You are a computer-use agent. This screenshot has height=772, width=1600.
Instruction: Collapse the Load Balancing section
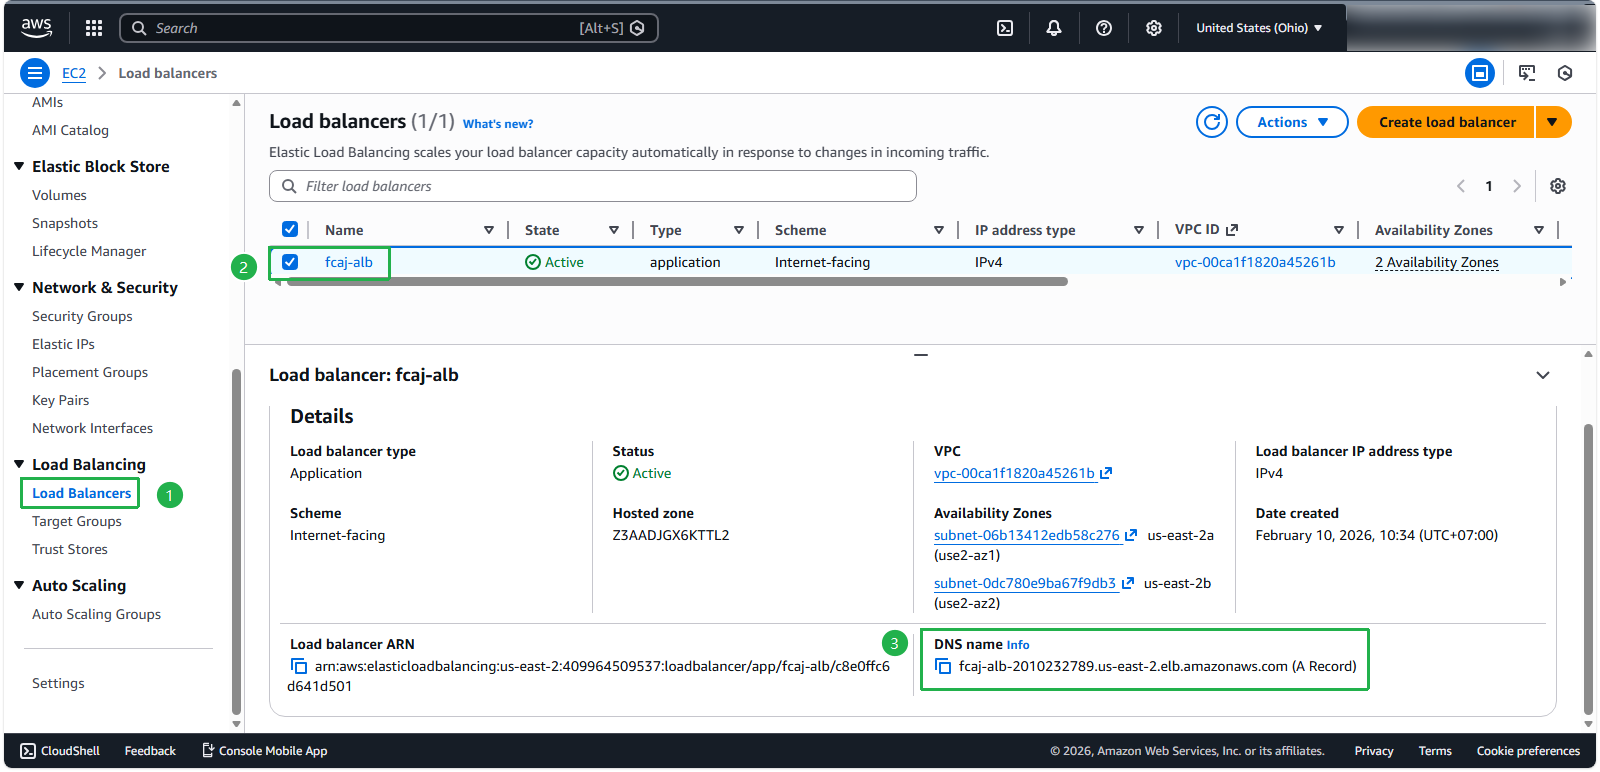point(19,464)
